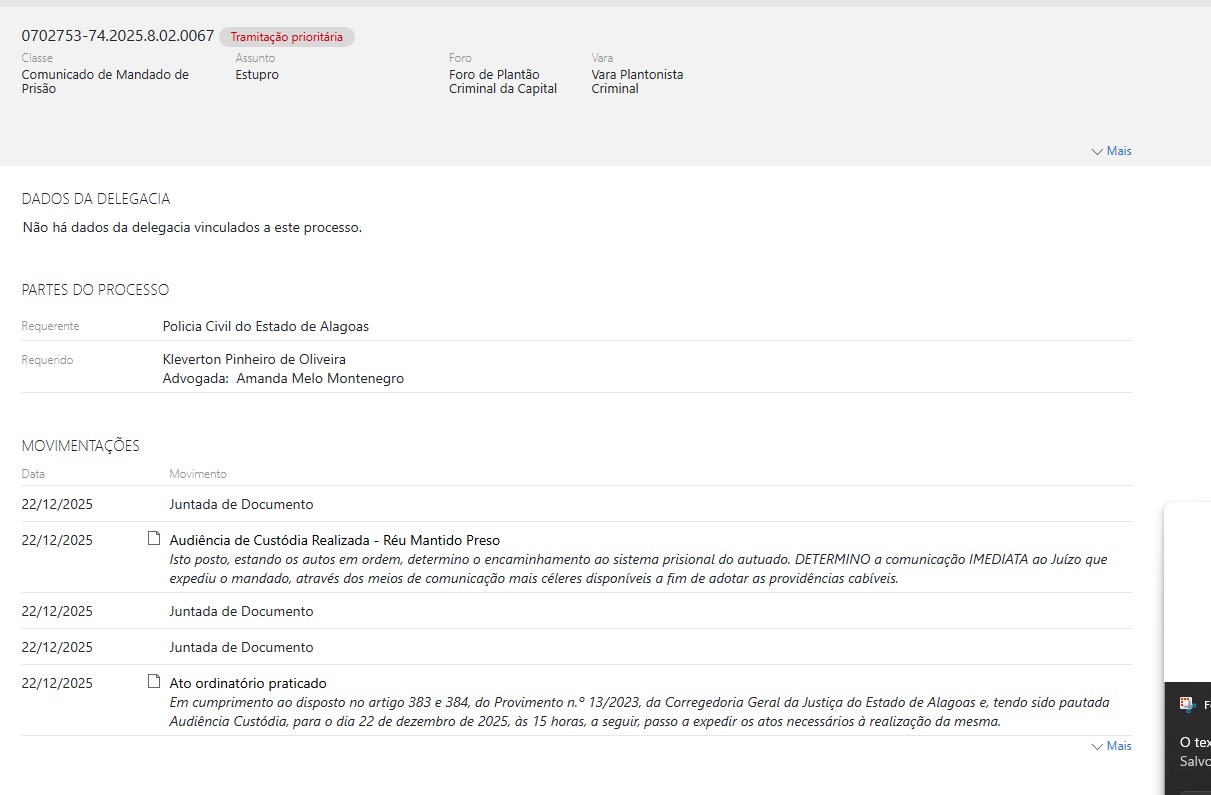Open document icon for Ato ordinatório praticado
This screenshot has height=795, width=1211.
tap(154, 682)
